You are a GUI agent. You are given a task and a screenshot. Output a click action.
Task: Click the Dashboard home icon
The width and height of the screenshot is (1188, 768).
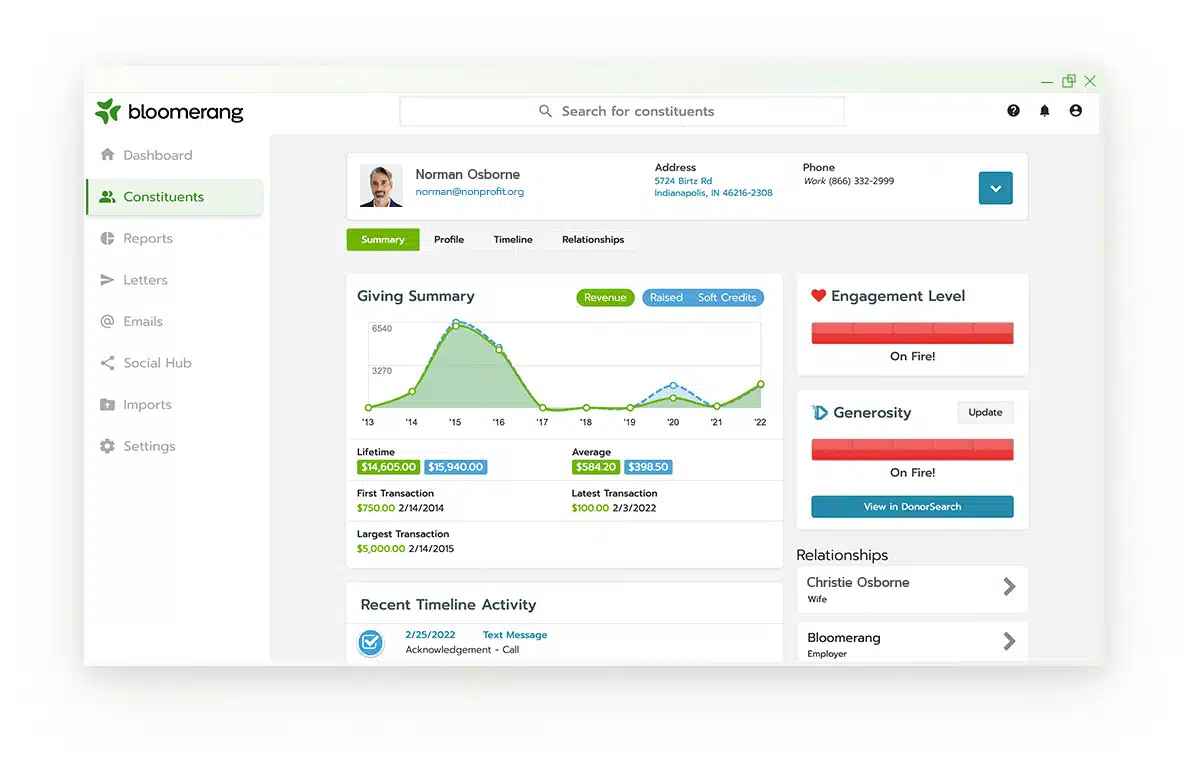click(x=108, y=155)
